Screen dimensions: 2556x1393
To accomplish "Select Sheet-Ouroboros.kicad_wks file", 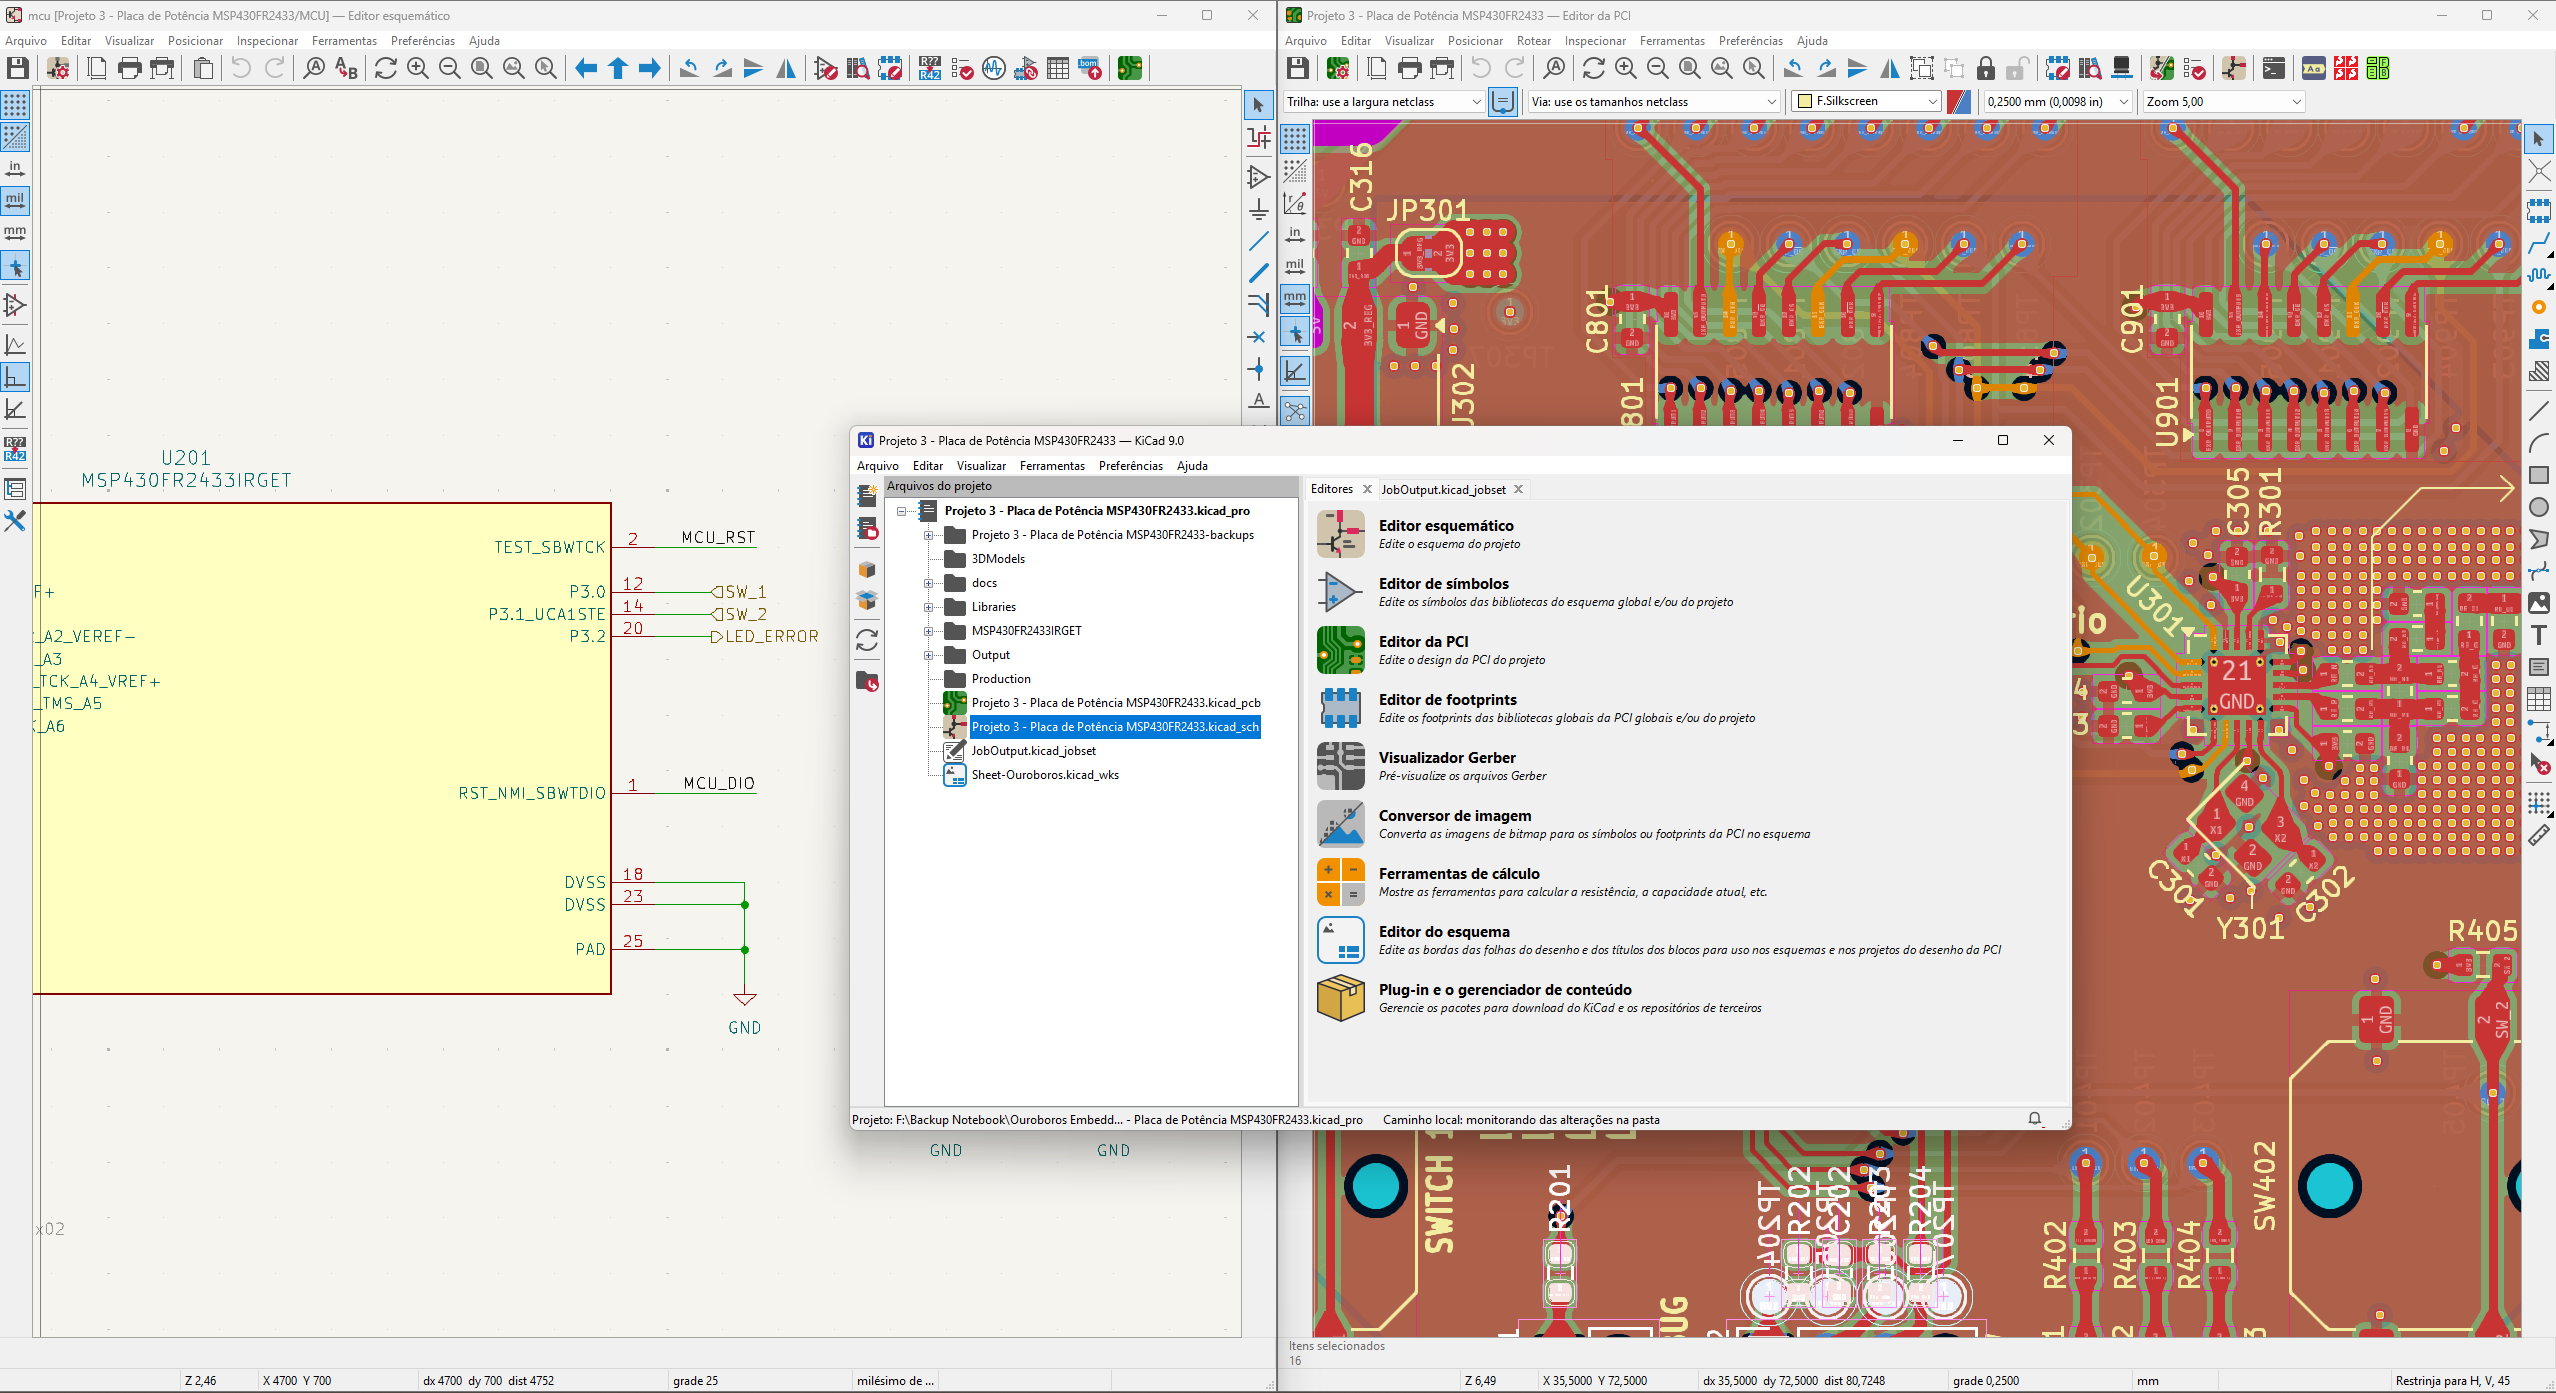I will point(1045,775).
